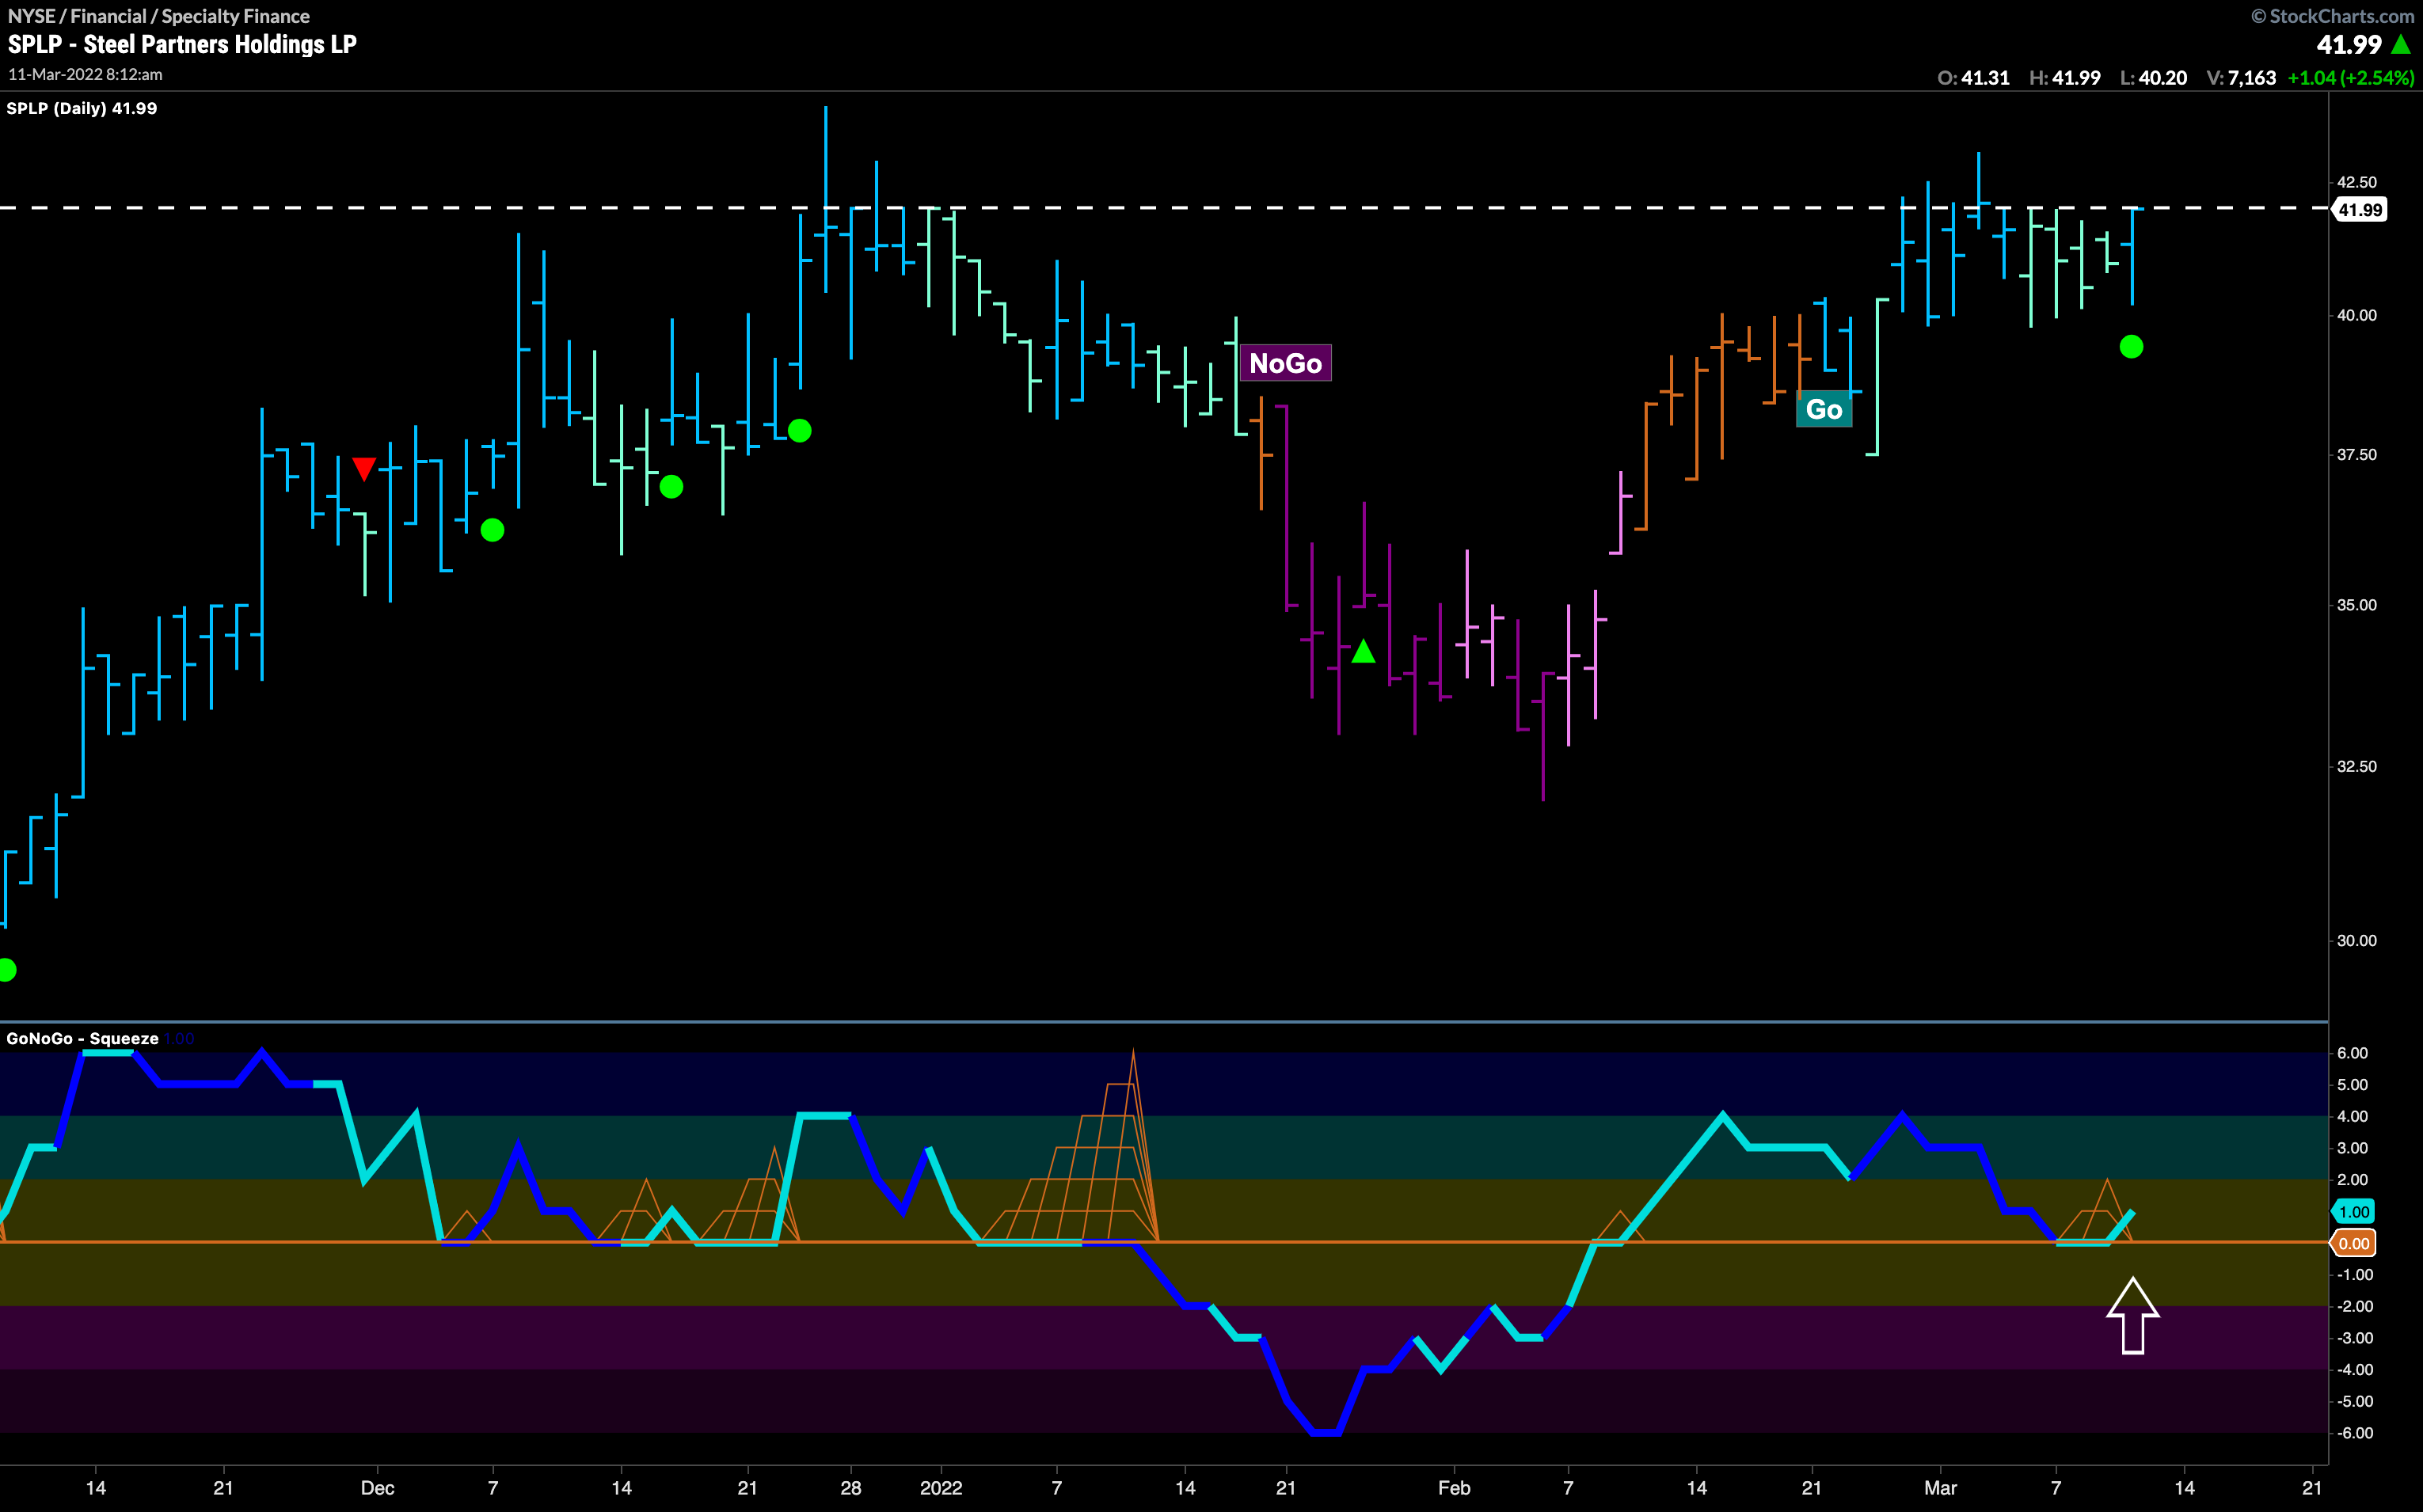Click the green circle marker below the latest price bar
2423x1512 pixels.
click(x=2131, y=347)
